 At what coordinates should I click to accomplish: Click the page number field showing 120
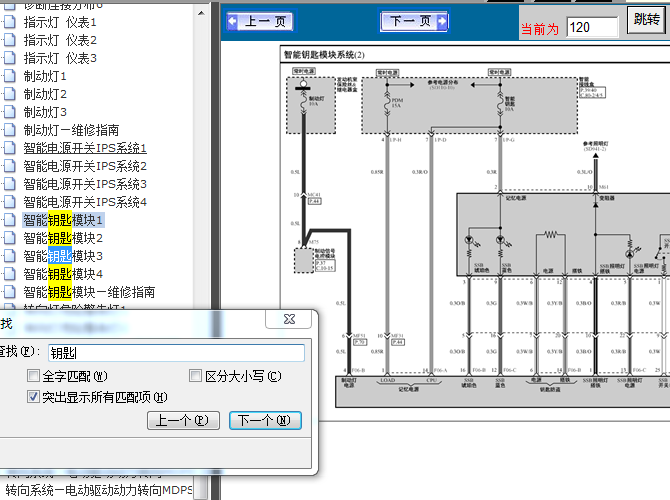pyautogui.click(x=592, y=27)
